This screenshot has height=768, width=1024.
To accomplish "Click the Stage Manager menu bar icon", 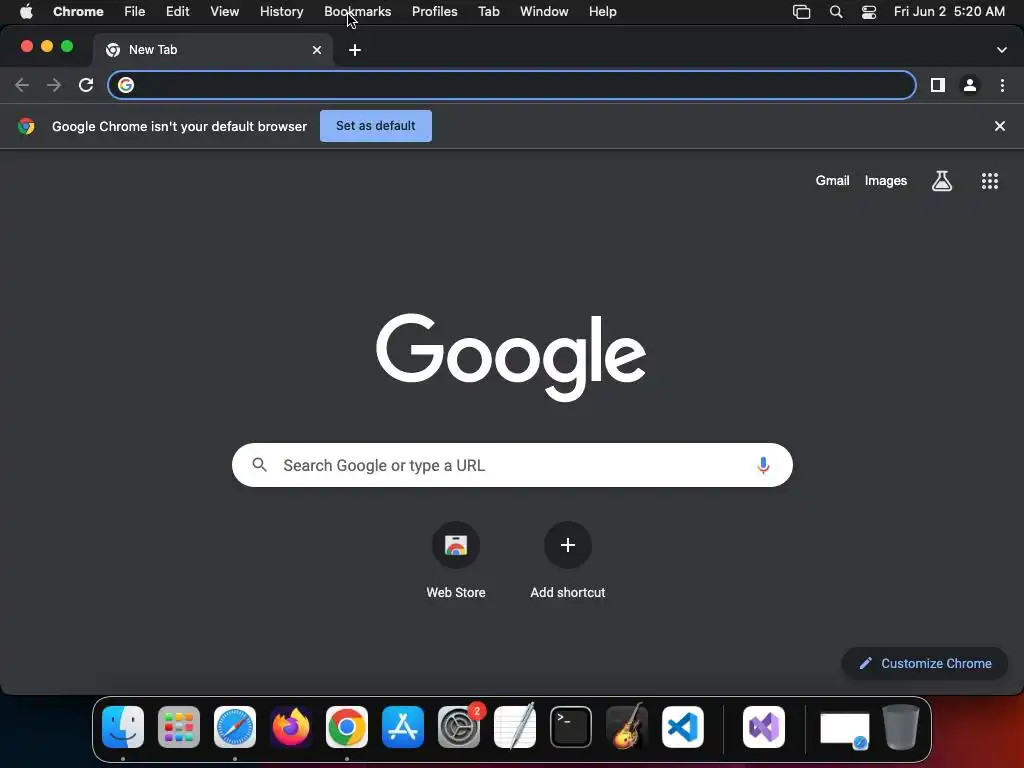I will (801, 12).
